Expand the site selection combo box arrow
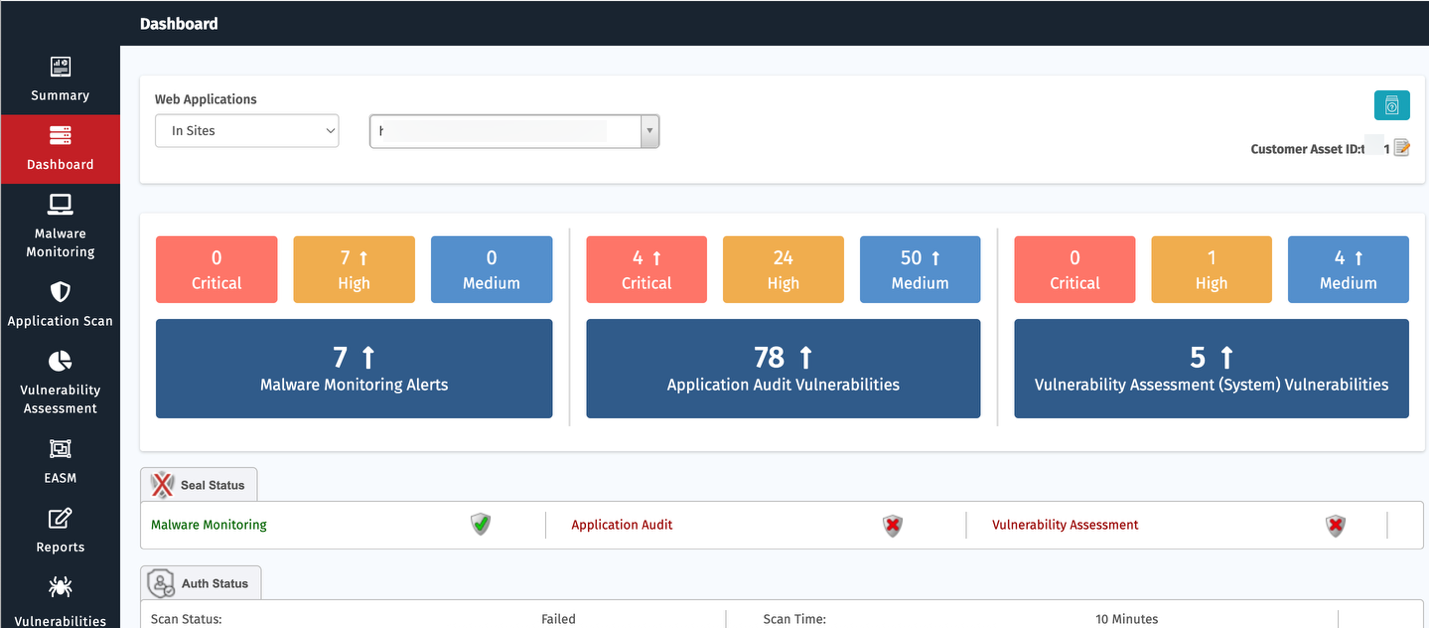This screenshot has width=1429, height=628. [x=650, y=131]
